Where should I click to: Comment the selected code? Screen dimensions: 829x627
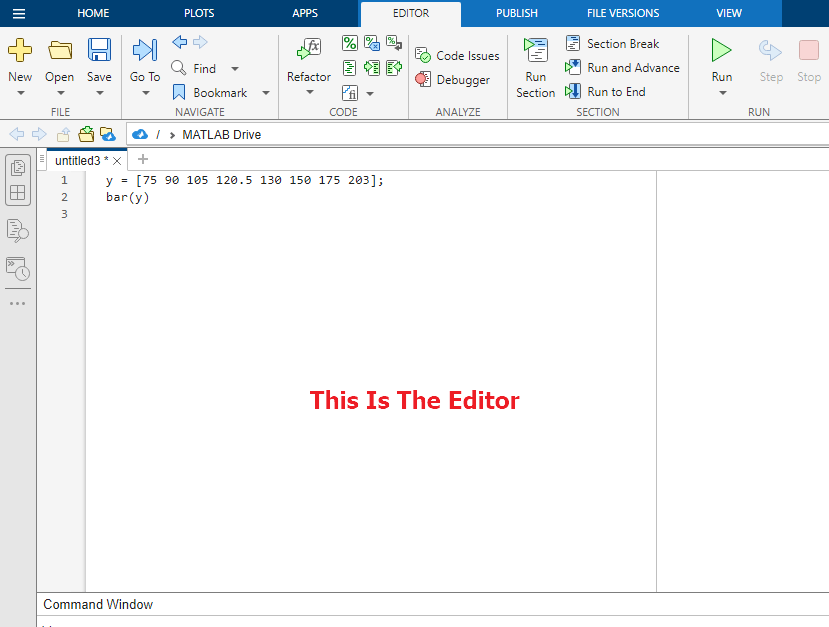point(350,43)
